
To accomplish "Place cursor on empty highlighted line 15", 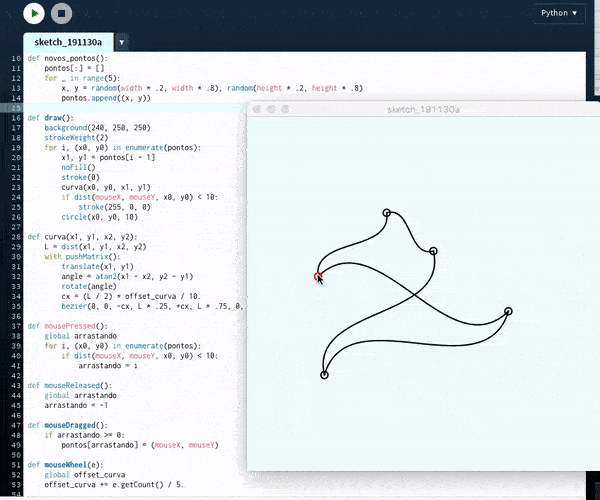I will coord(130,108).
